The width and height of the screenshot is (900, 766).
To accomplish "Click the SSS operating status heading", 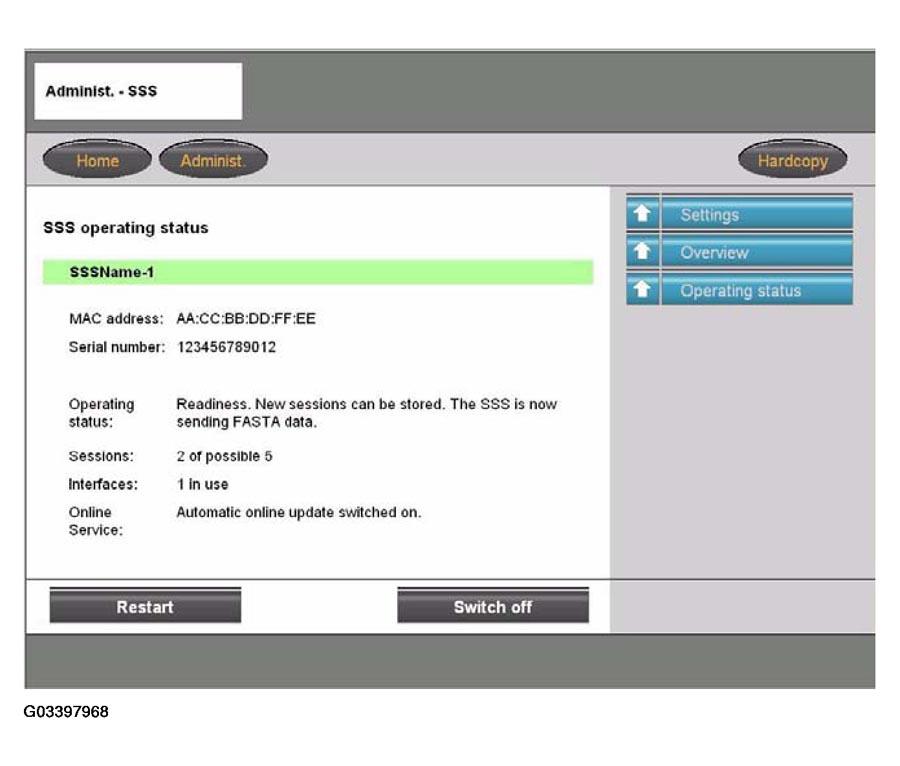I will click(126, 228).
